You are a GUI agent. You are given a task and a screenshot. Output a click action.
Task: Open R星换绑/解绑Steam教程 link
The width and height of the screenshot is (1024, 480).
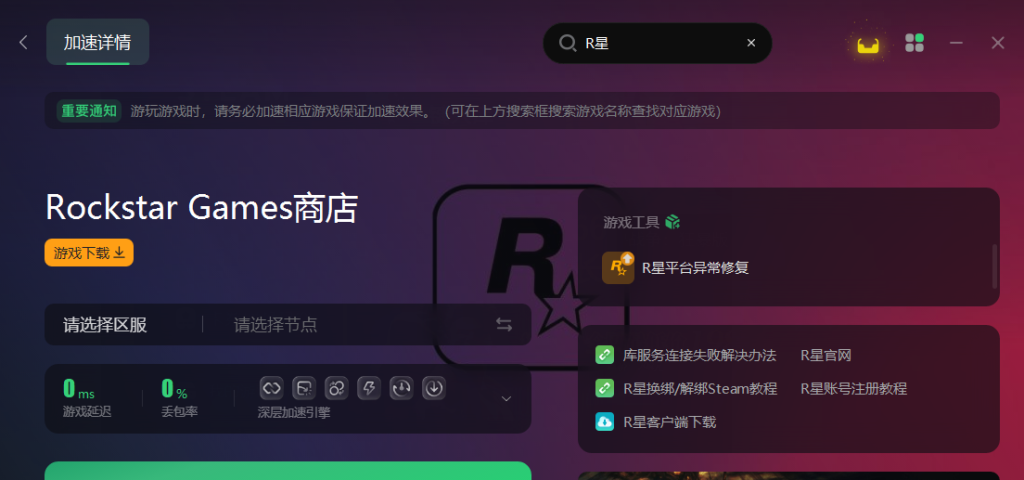(700, 389)
